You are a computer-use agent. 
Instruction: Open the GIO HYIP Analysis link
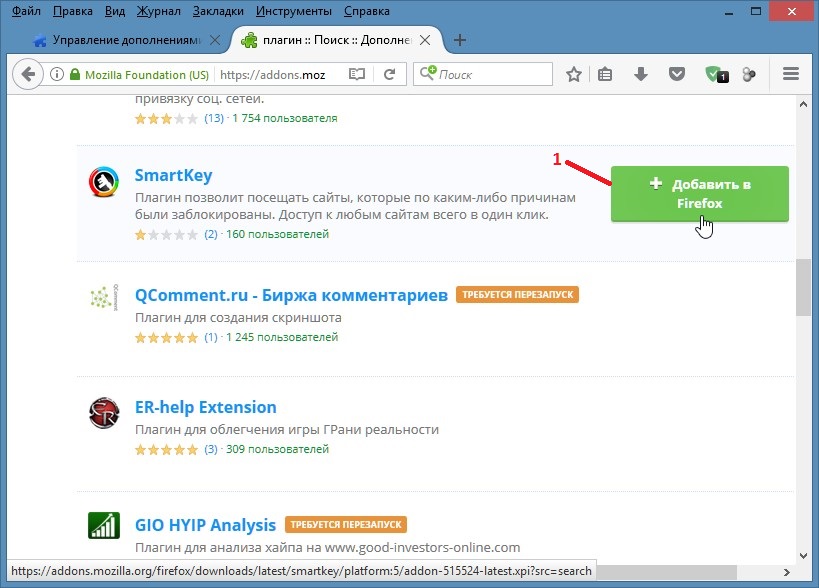(205, 525)
